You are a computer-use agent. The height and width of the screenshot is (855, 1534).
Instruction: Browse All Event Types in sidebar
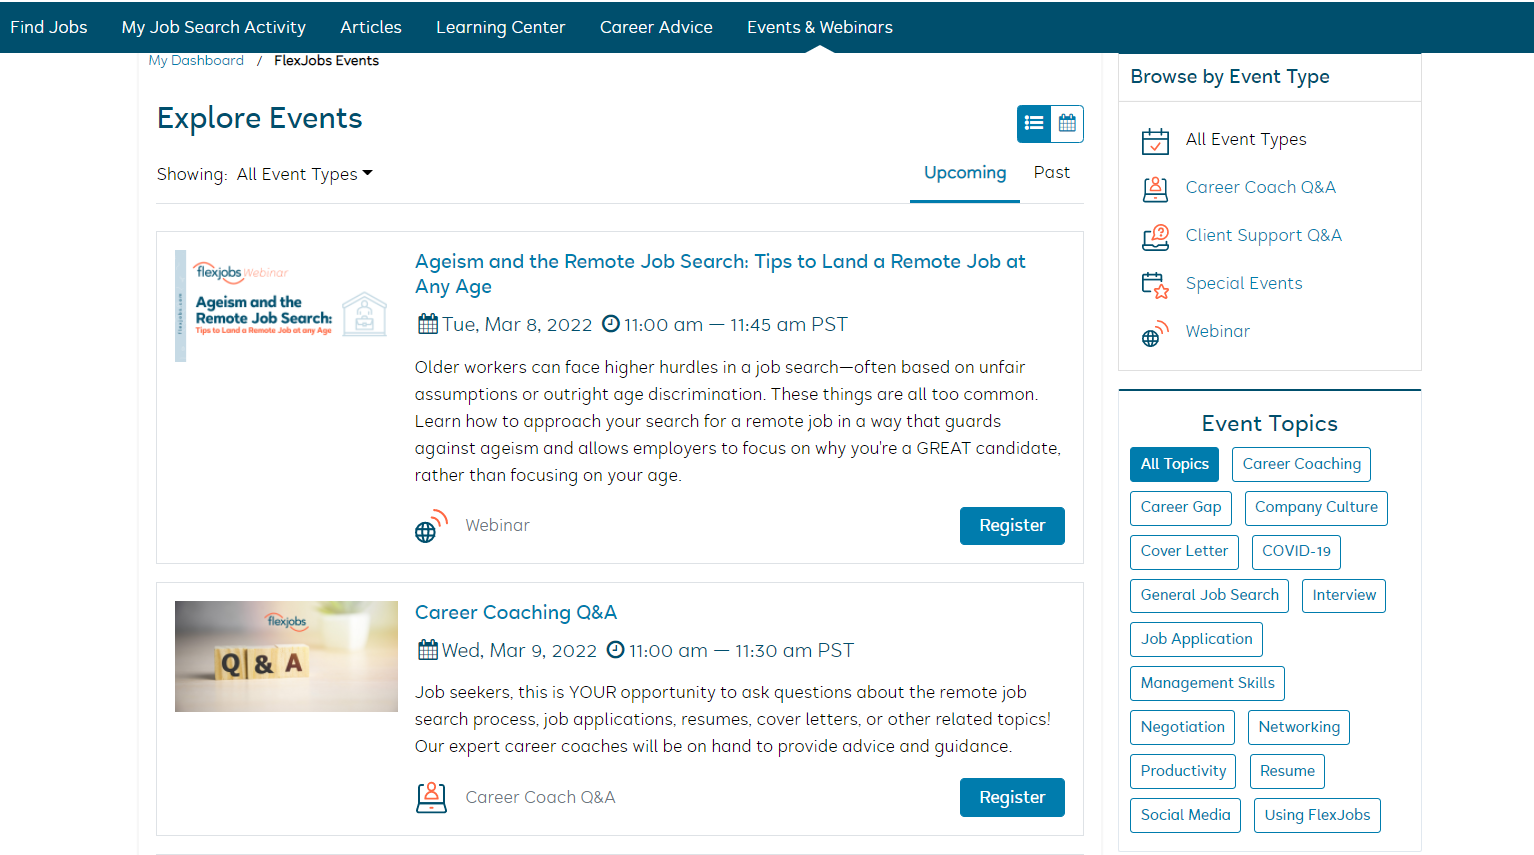pos(1246,140)
